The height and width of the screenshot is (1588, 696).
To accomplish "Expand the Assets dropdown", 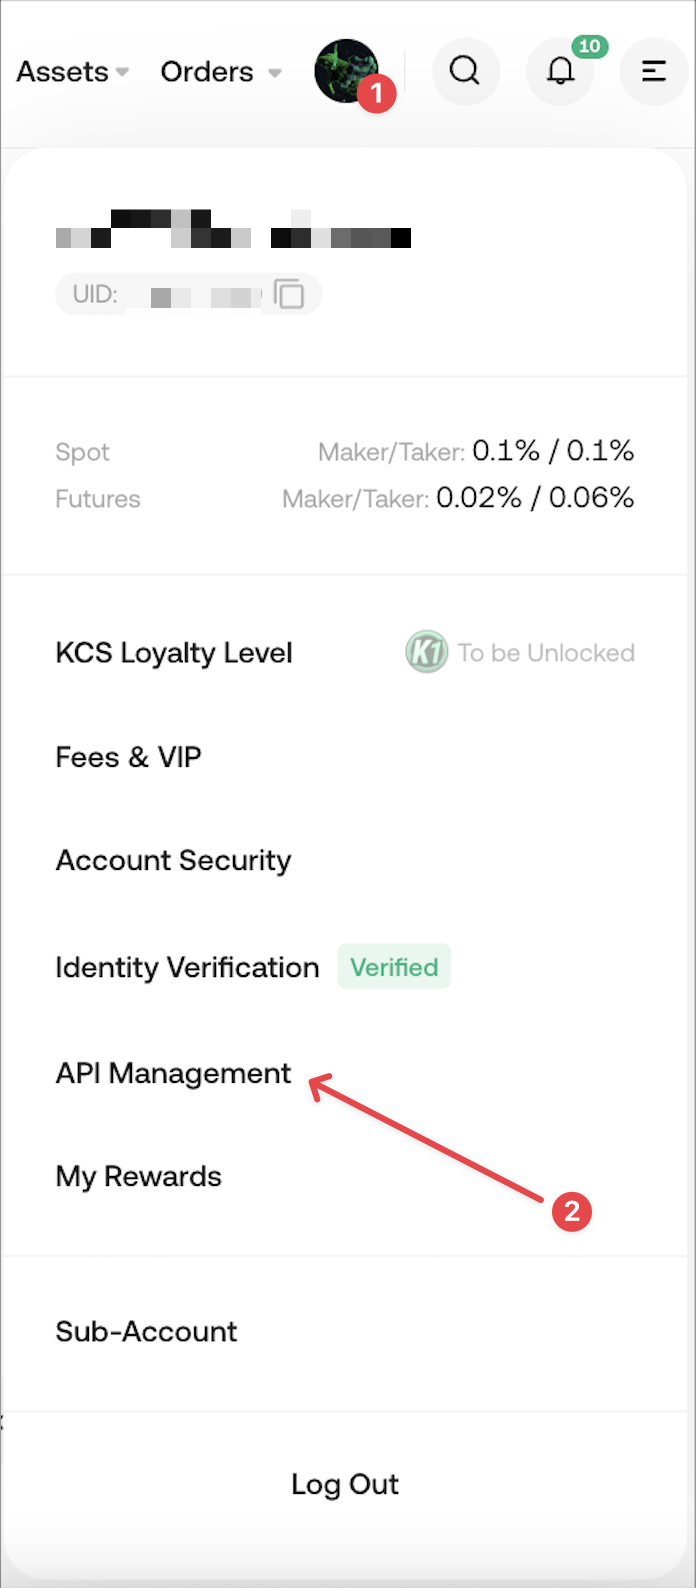I will [x=73, y=72].
